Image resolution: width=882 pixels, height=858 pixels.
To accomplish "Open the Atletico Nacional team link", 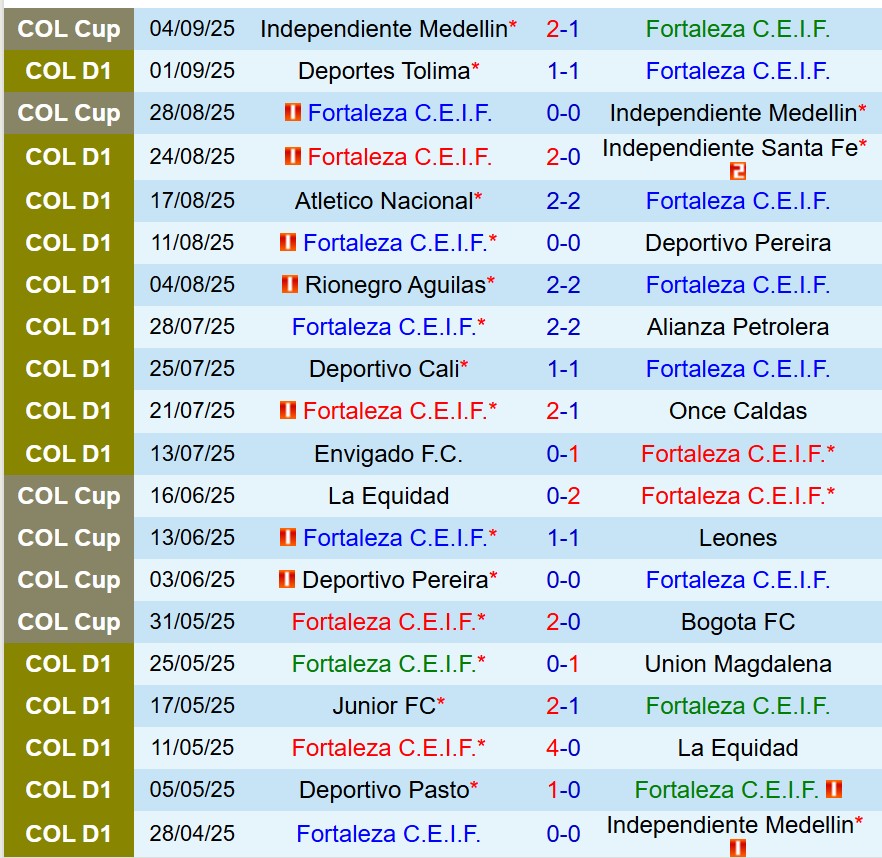I will click(x=384, y=201).
